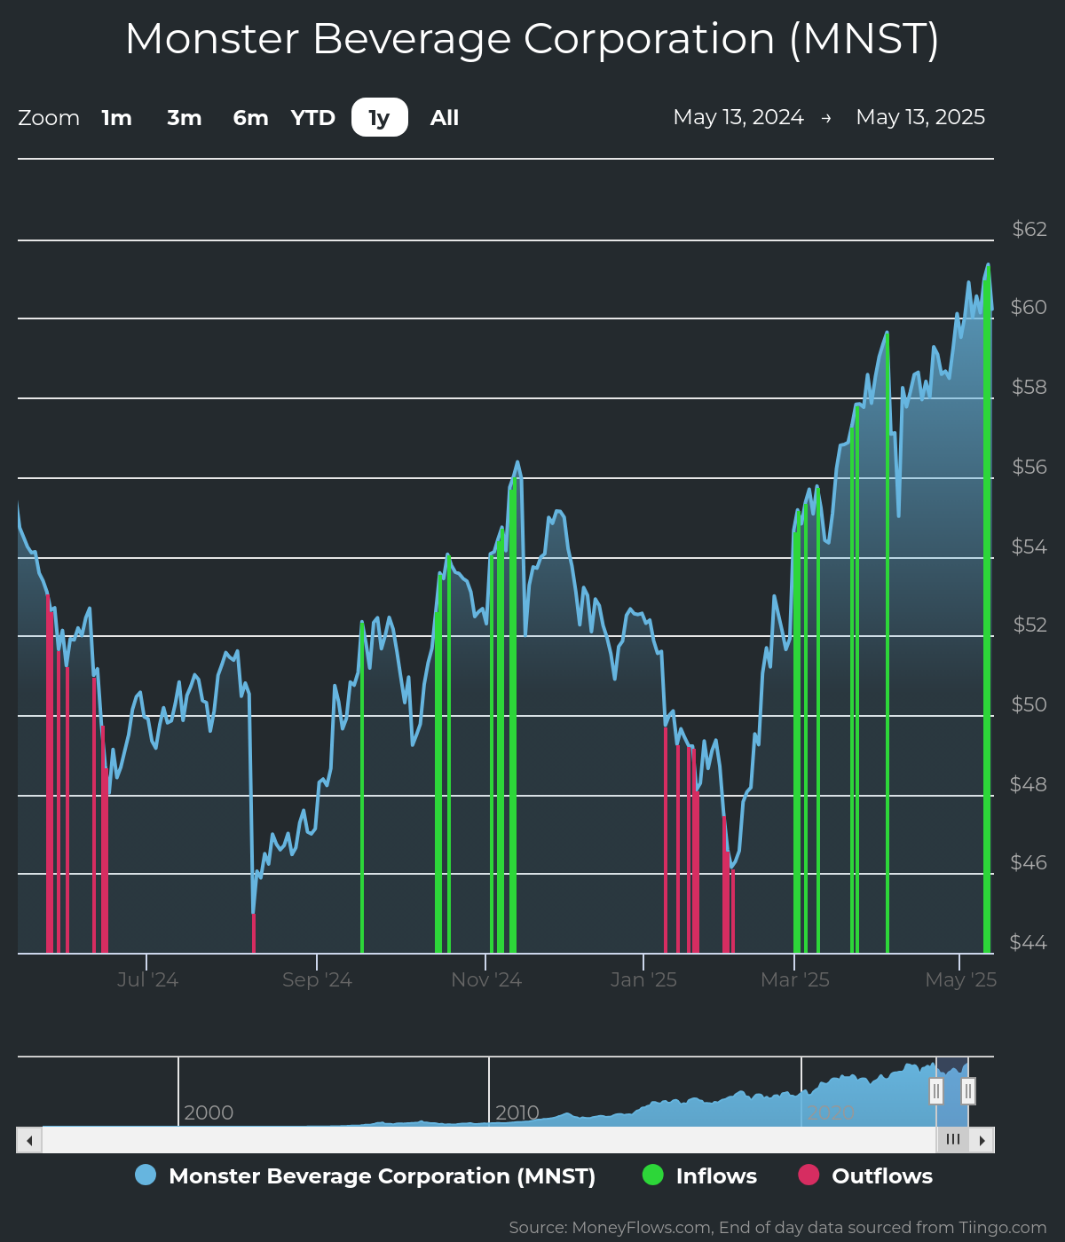Screen dimensions: 1065x1242
Task: Click the Nov '24 axis label
Action: (486, 980)
